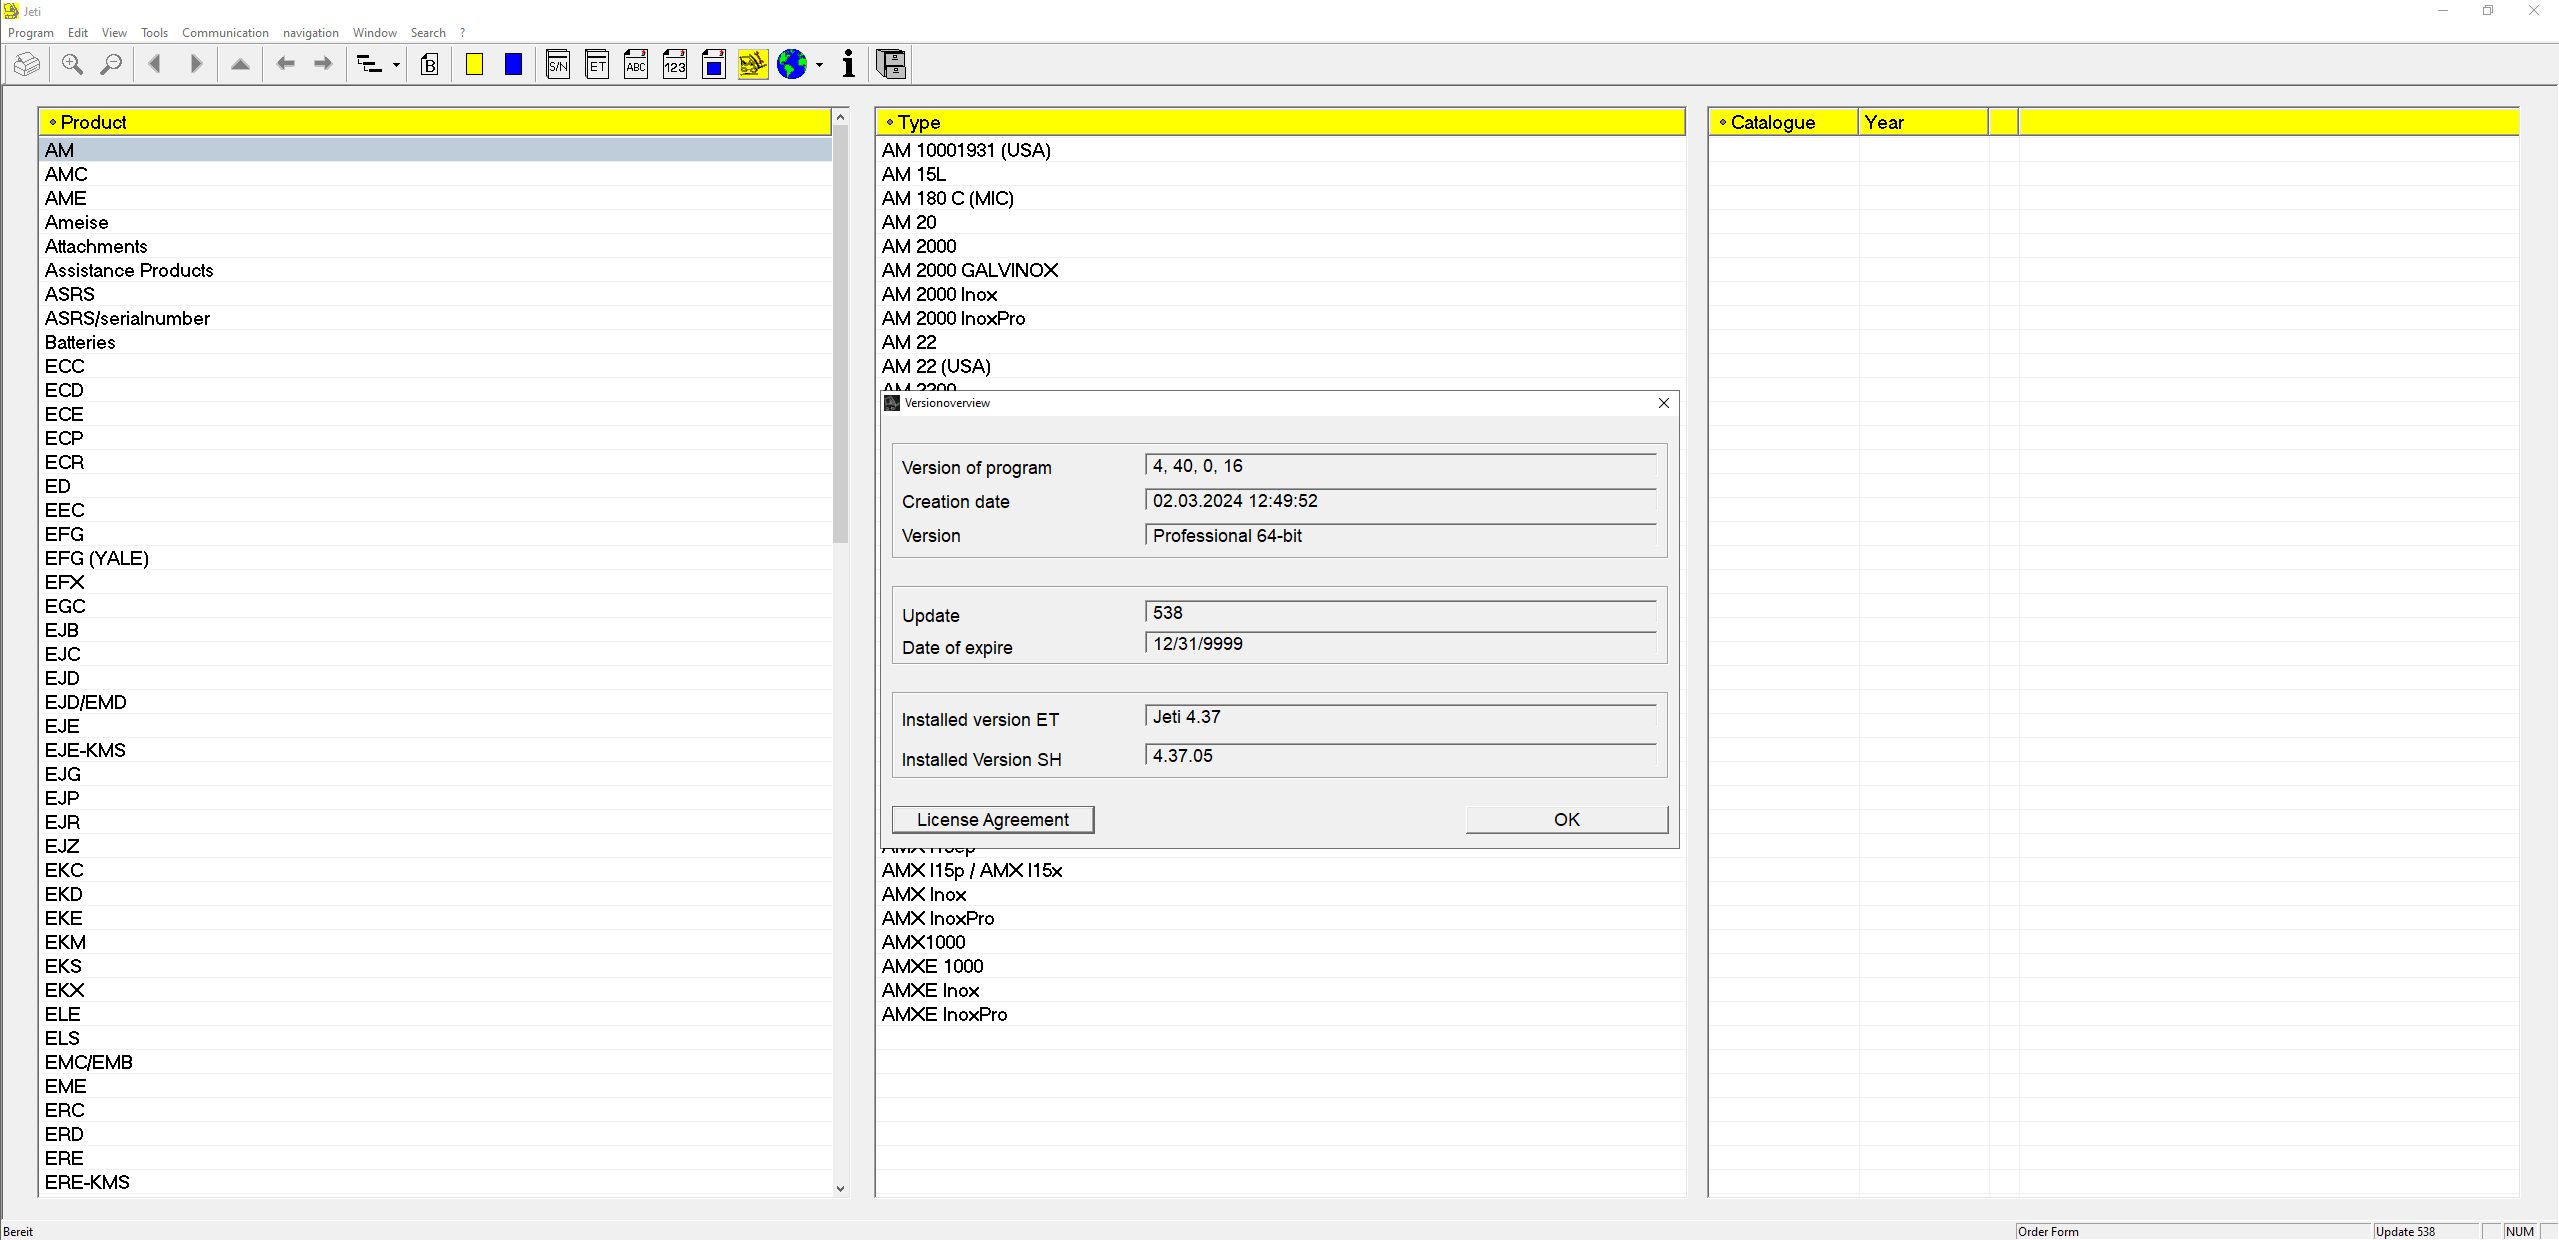Click the yellow forklift service icon
This screenshot has height=1240, width=2559.
[752, 65]
